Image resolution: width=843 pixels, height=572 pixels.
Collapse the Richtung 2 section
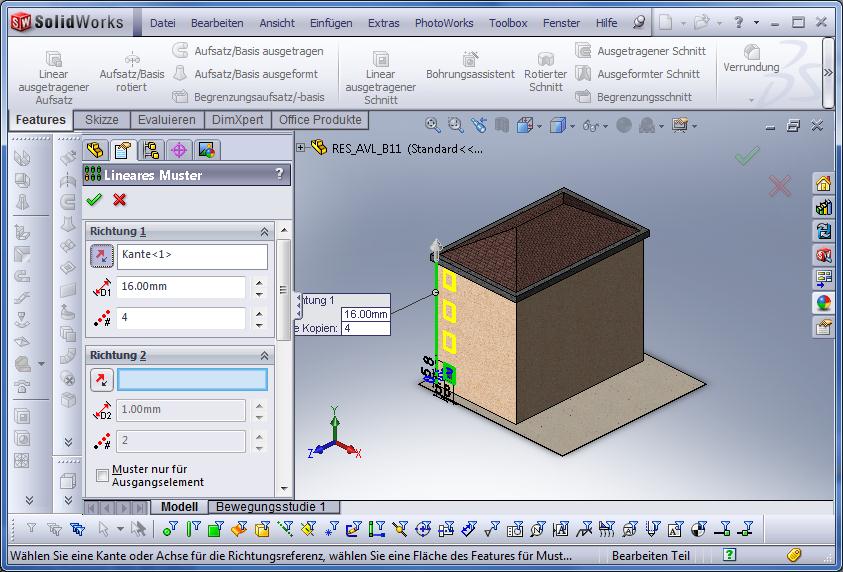265,355
